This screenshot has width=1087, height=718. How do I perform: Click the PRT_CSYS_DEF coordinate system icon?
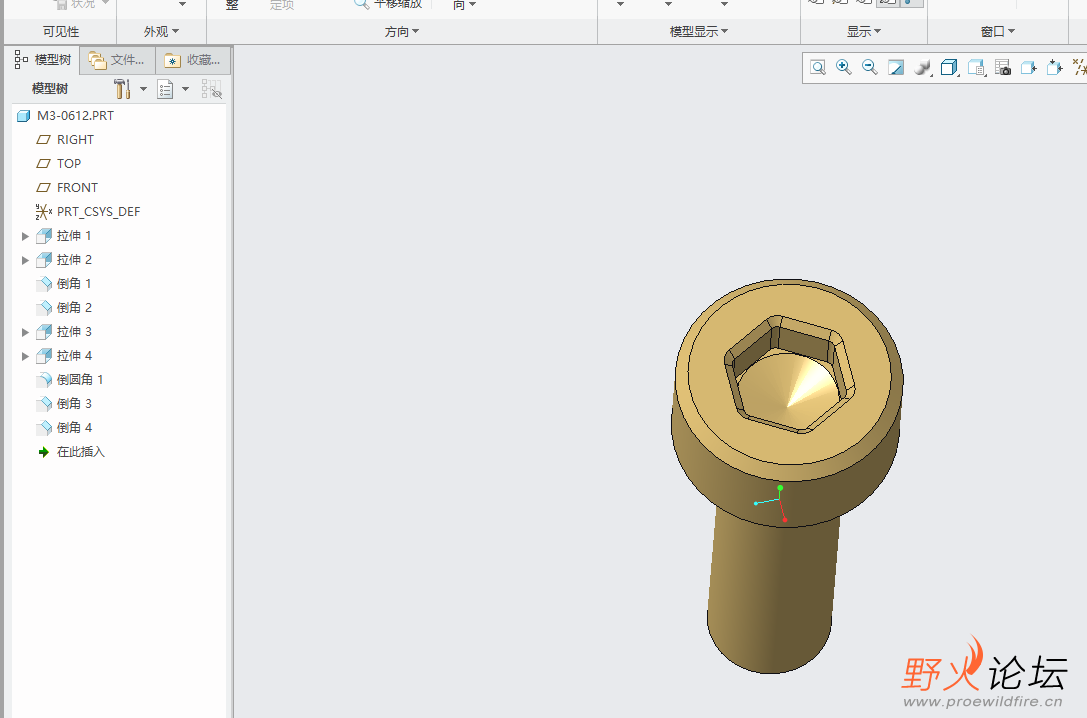click(x=43, y=211)
